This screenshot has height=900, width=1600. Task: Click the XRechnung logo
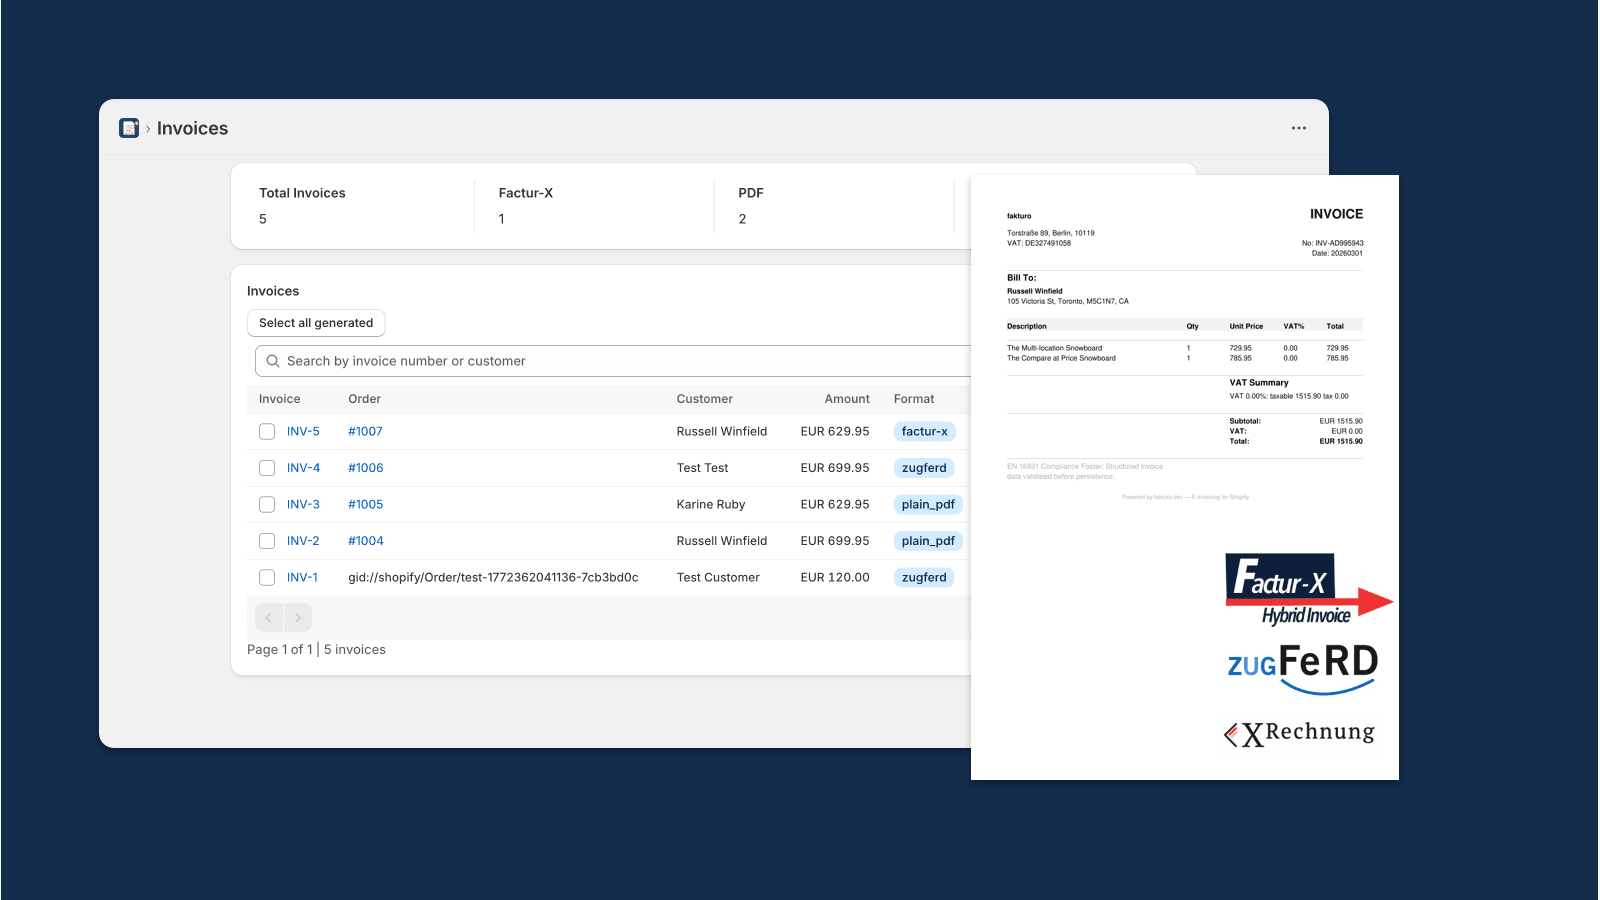click(x=1298, y=733)
